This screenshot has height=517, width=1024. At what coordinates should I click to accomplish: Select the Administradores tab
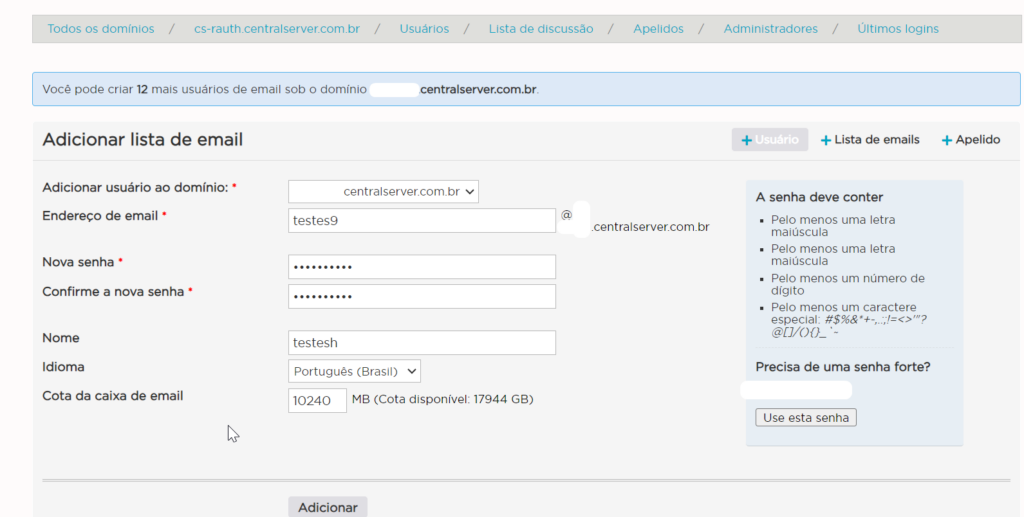tap(770, 29)
